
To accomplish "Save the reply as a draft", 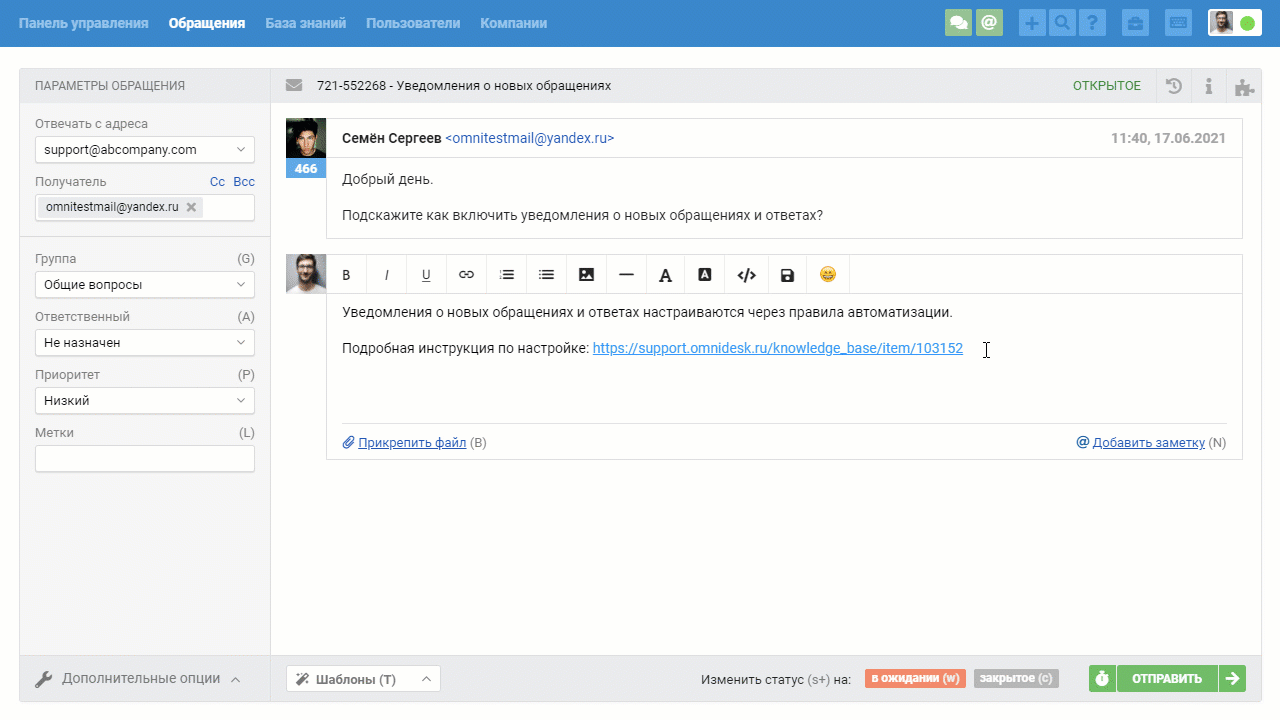I will point(787,274).
